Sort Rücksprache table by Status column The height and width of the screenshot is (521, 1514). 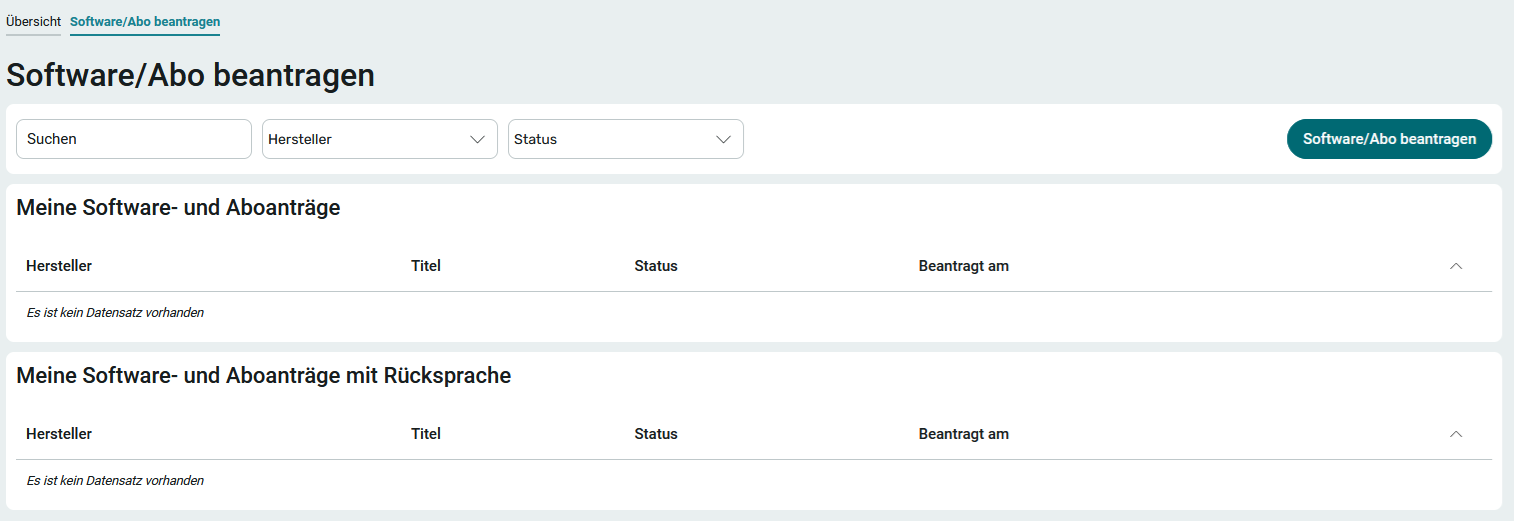[656, 434]
